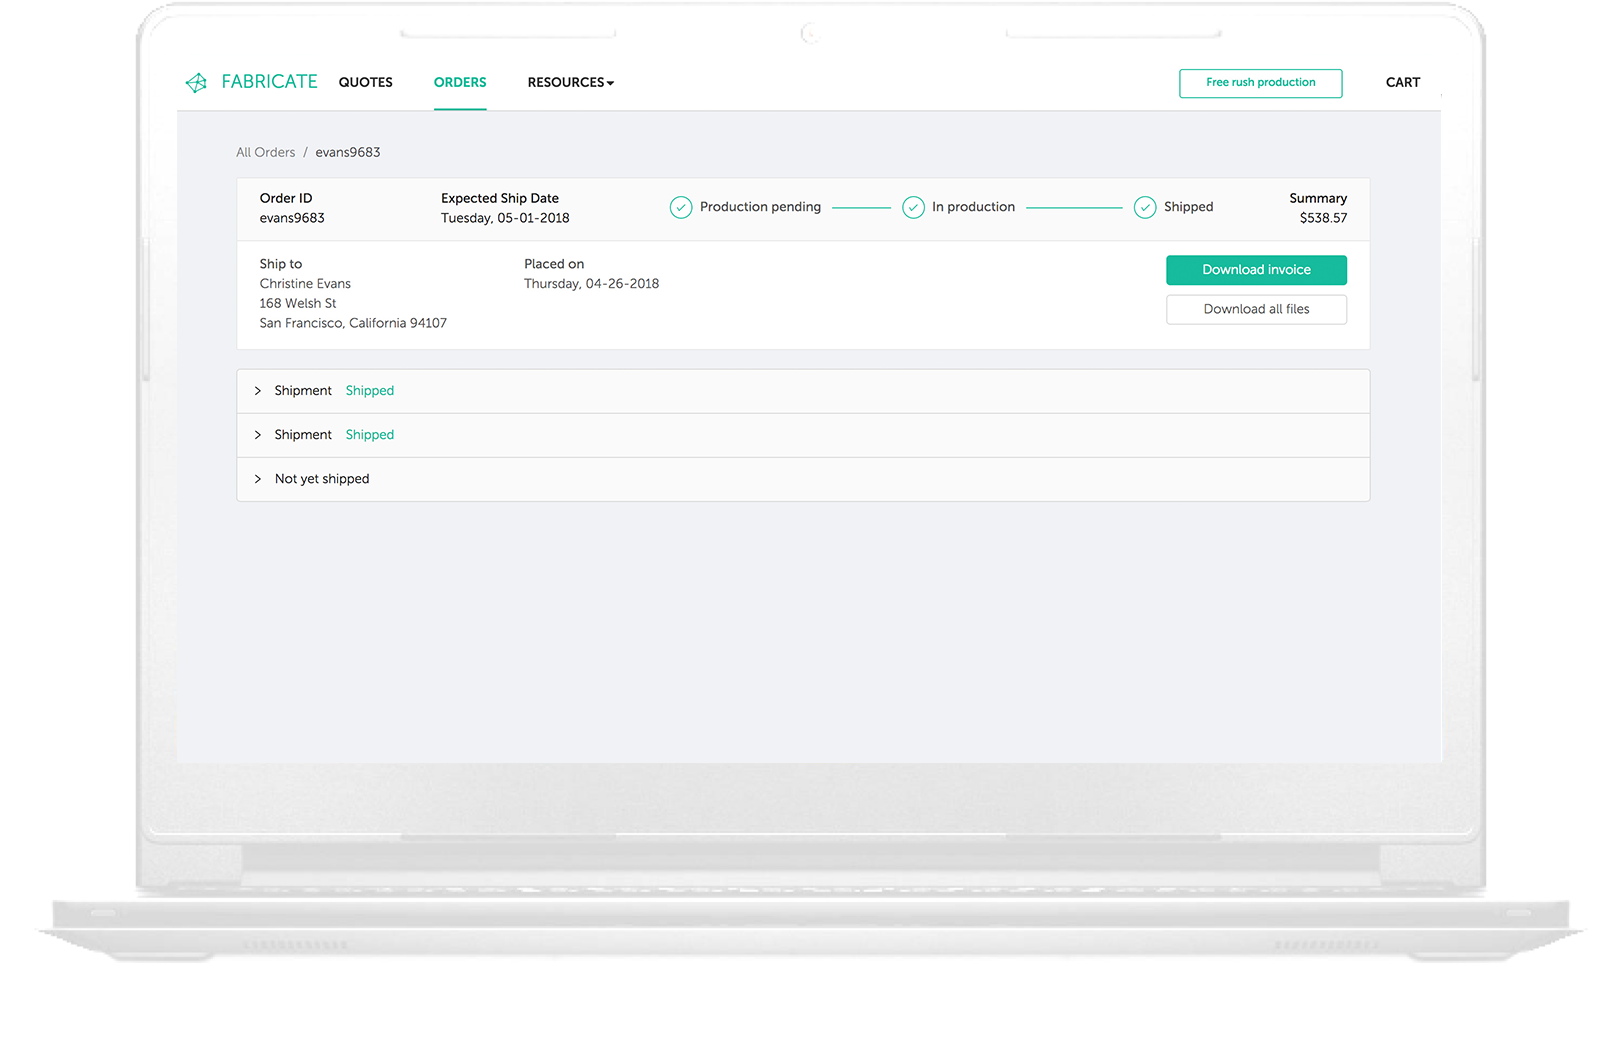Click the recipient name Christine Evans
The image size is (1622, 1060).
point(305,284)
